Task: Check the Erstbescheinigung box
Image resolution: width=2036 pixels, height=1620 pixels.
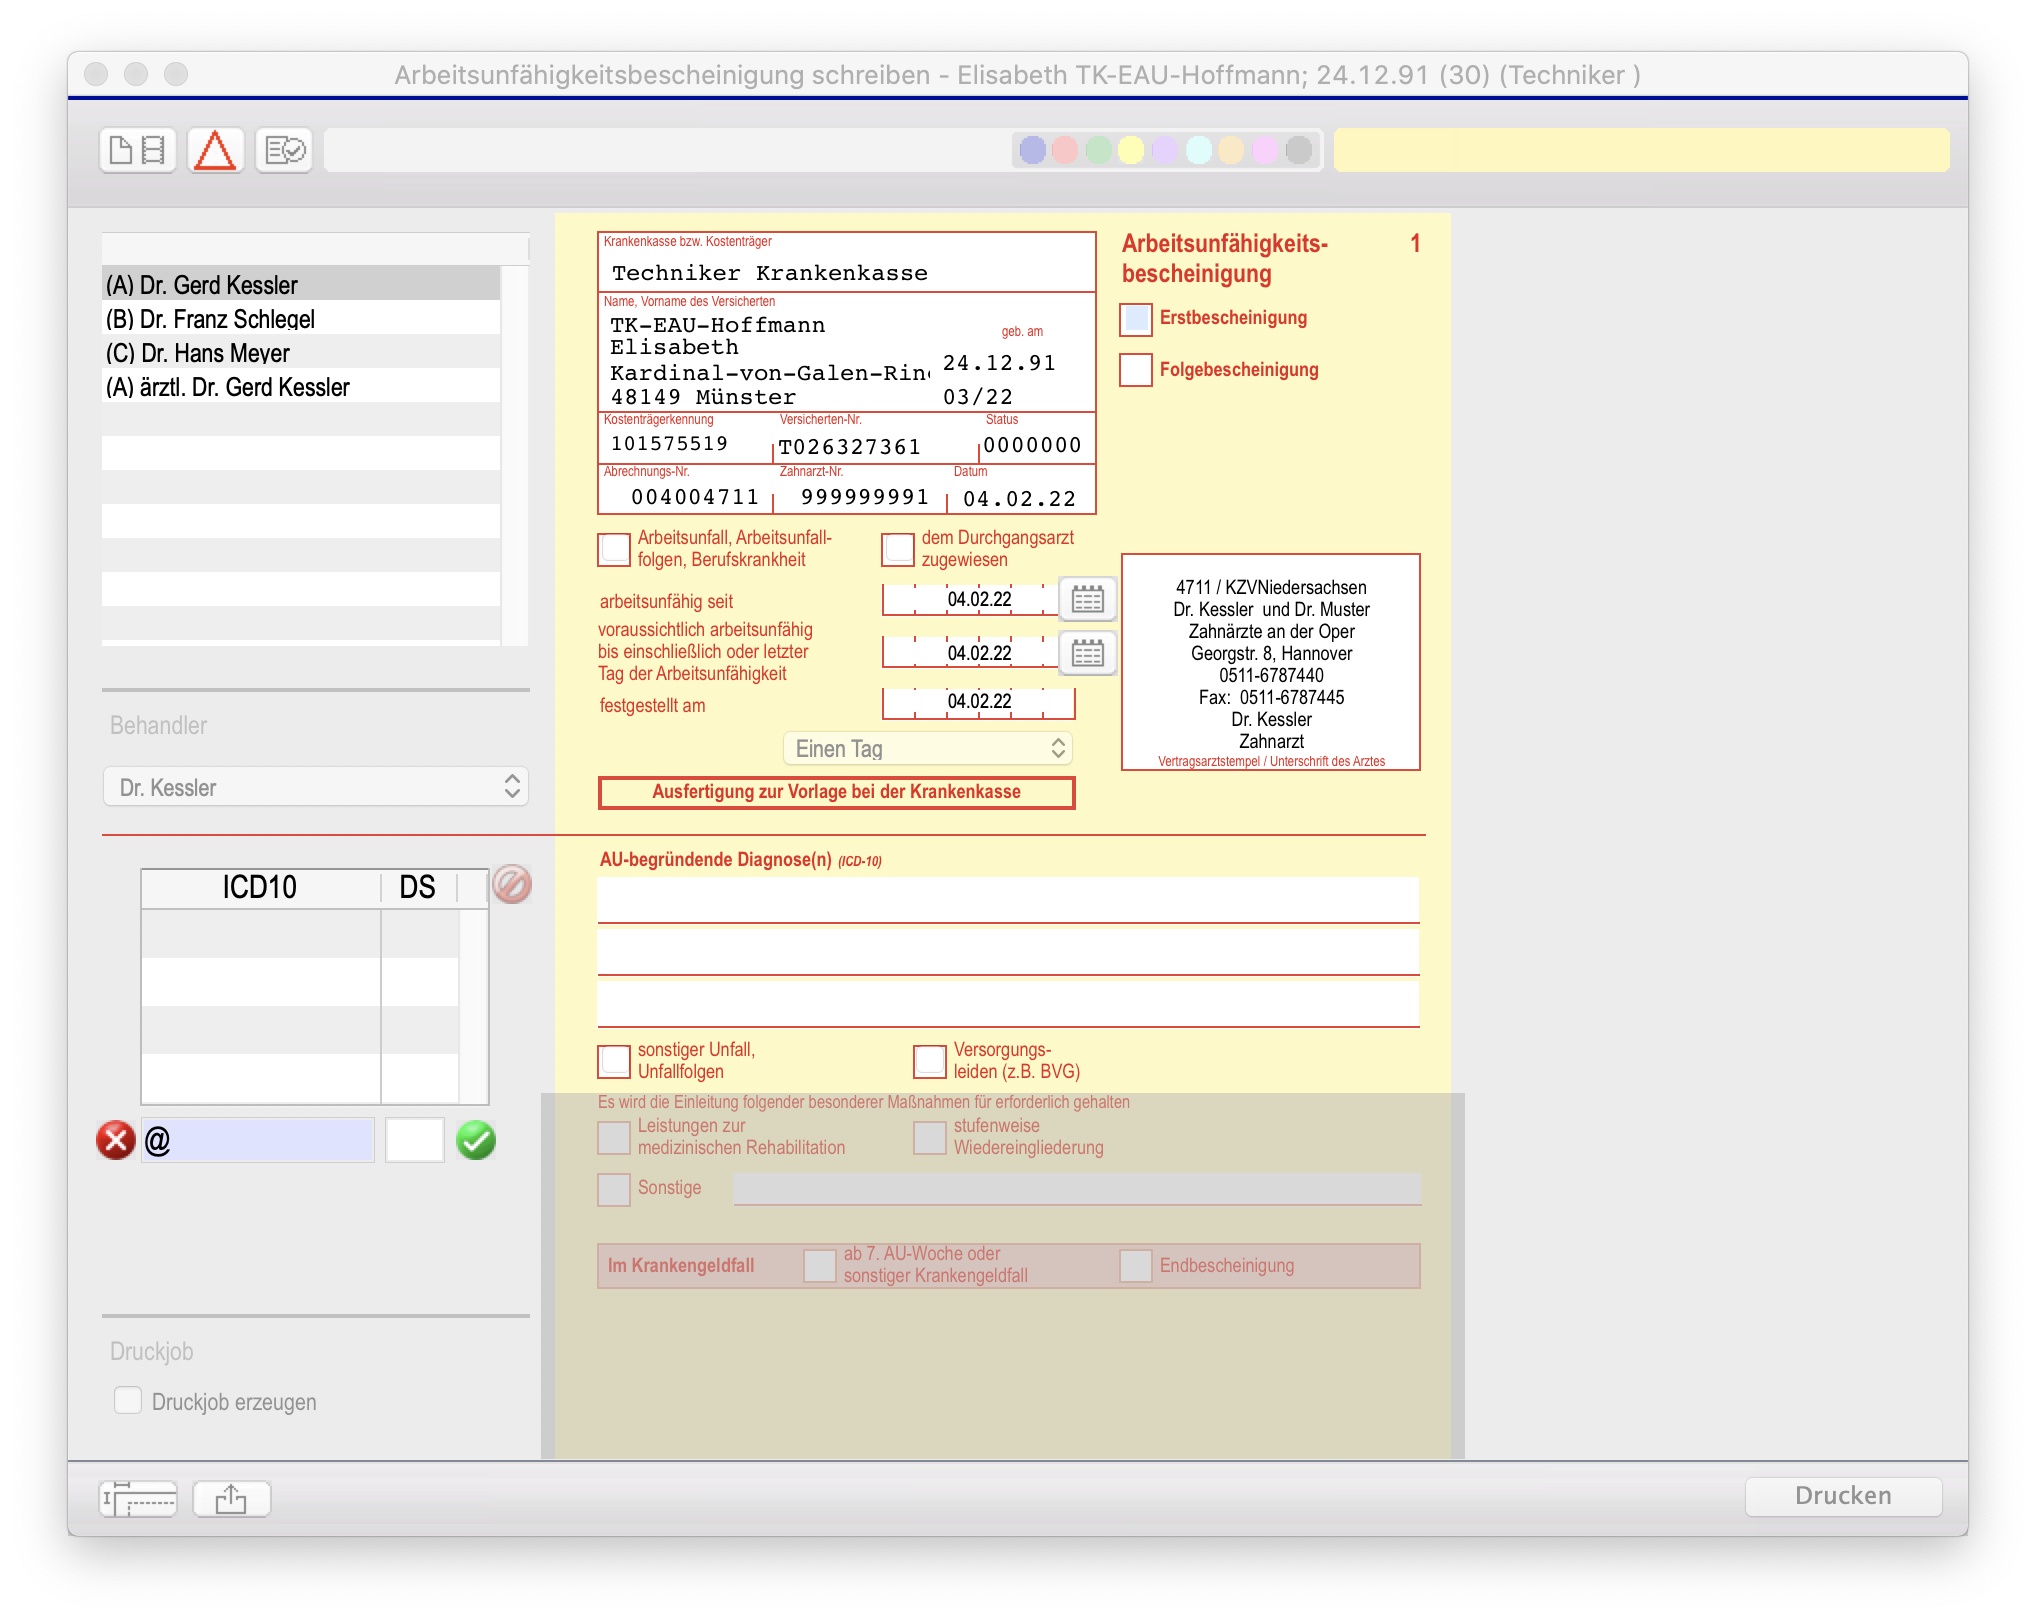Action: (1136, 319)
